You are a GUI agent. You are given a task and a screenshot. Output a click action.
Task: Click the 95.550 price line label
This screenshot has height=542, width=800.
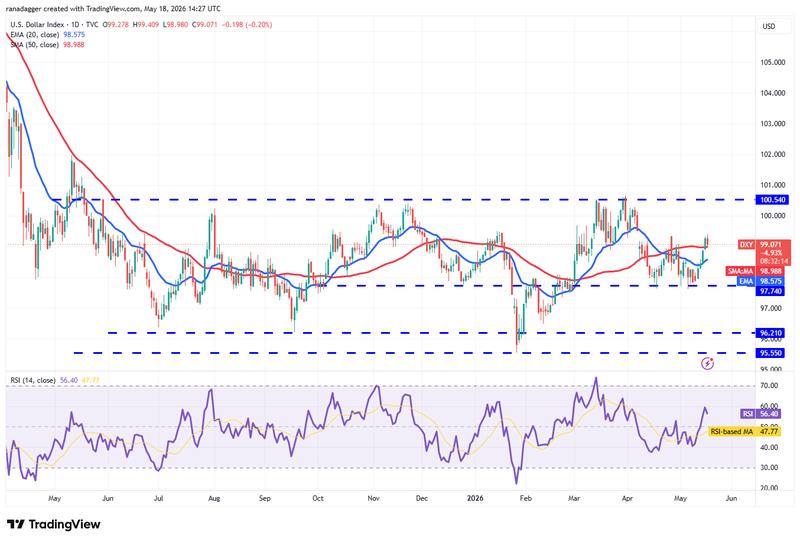(770, 353)
